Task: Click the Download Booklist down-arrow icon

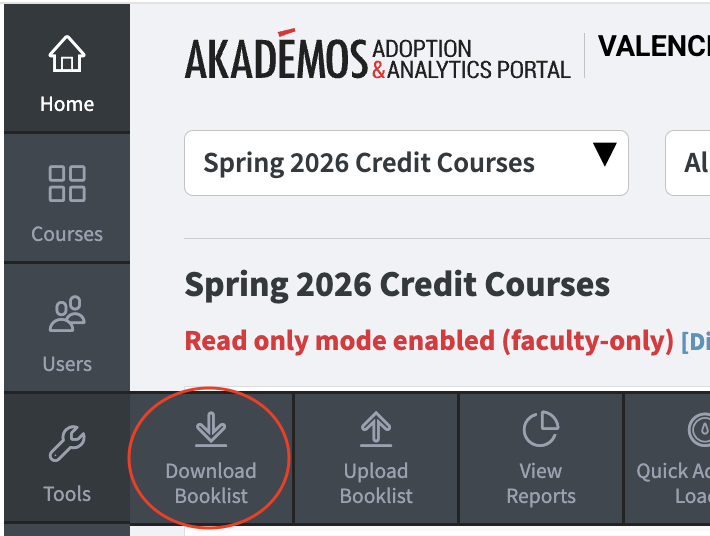Action: (210, 430)
